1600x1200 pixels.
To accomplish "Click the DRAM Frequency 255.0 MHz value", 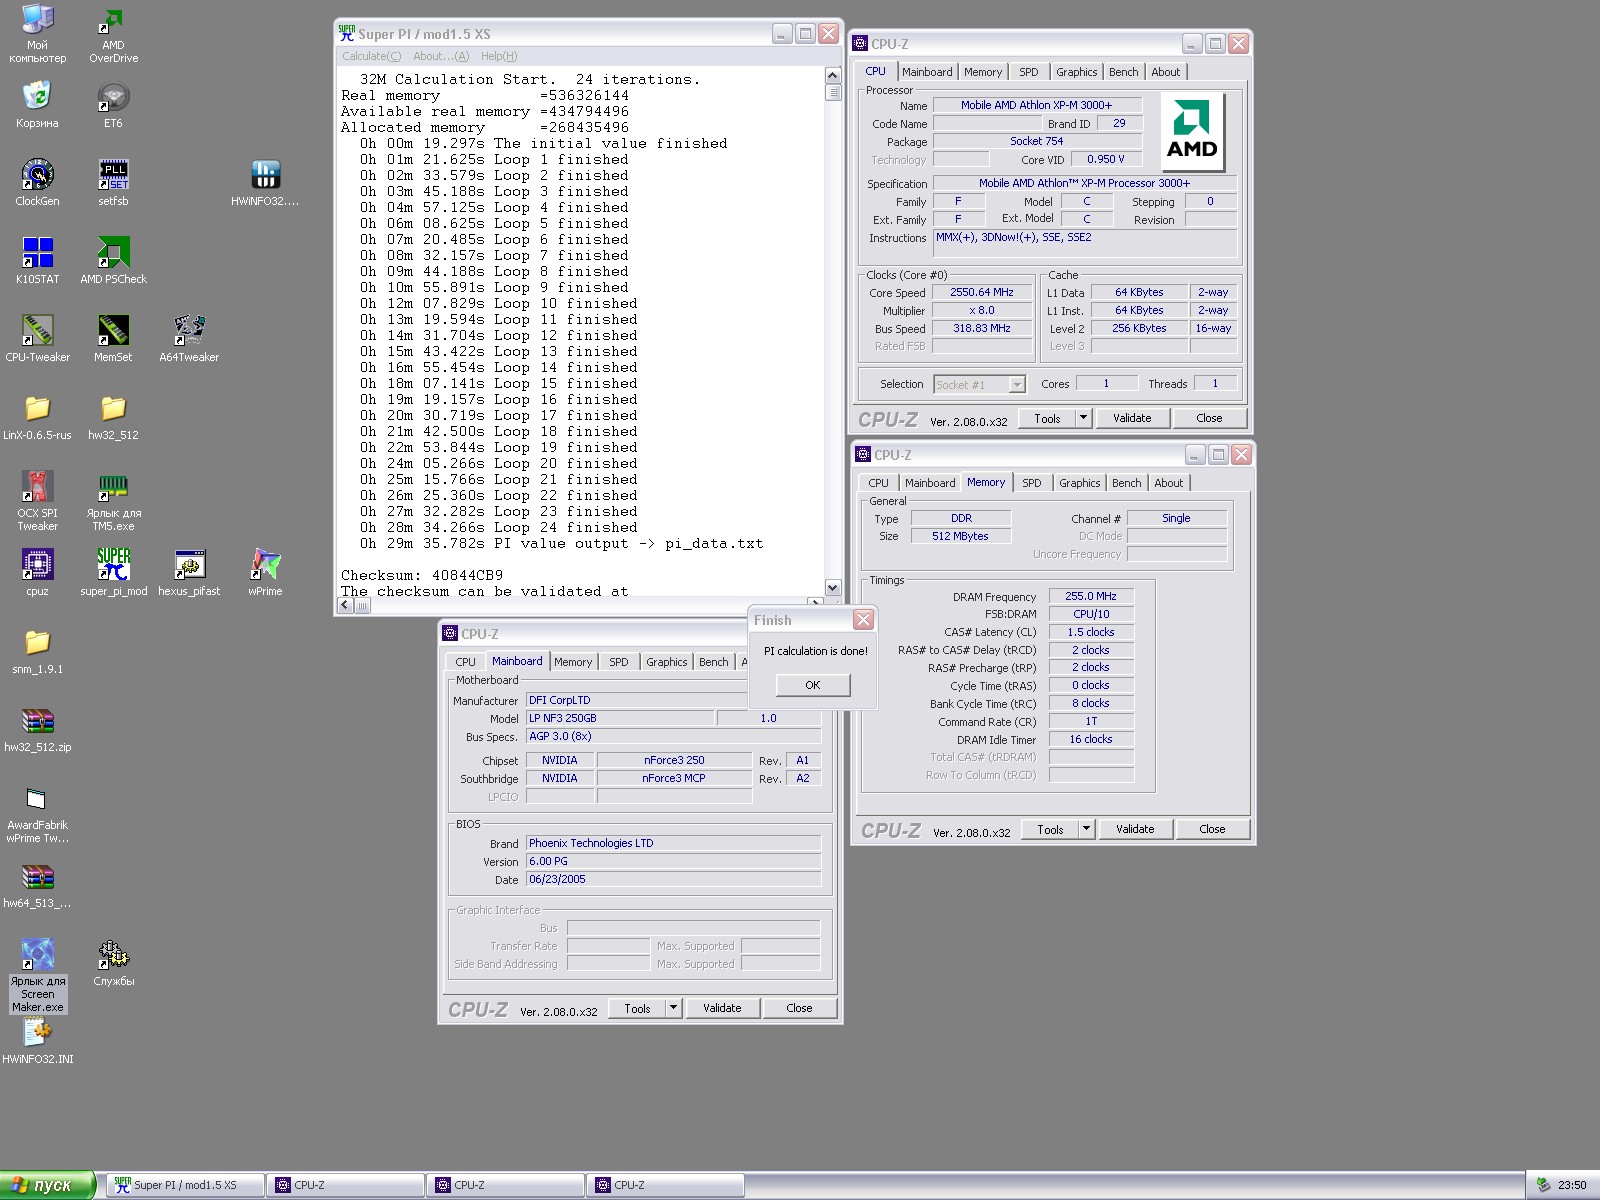I will (1091, 596).
